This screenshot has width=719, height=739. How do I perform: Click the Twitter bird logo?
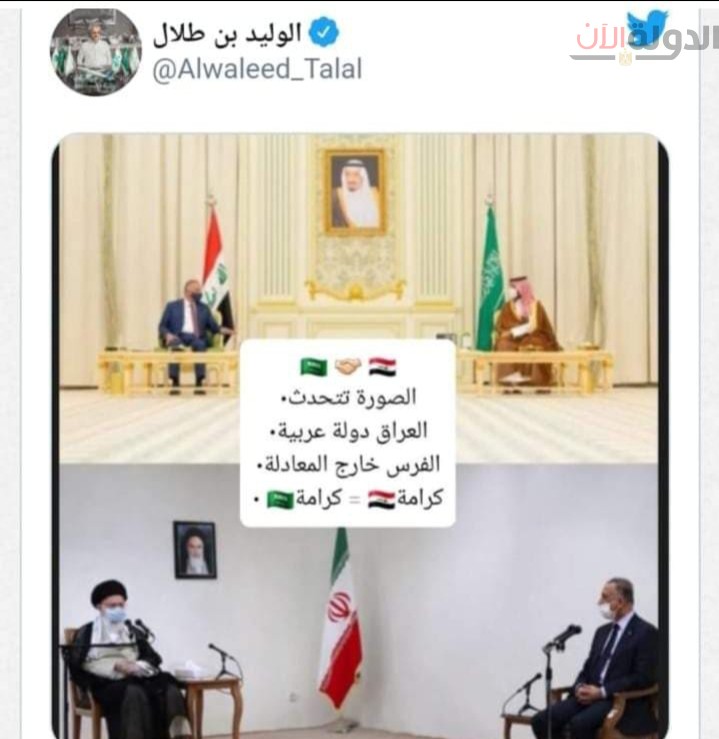tap(648, 28)
